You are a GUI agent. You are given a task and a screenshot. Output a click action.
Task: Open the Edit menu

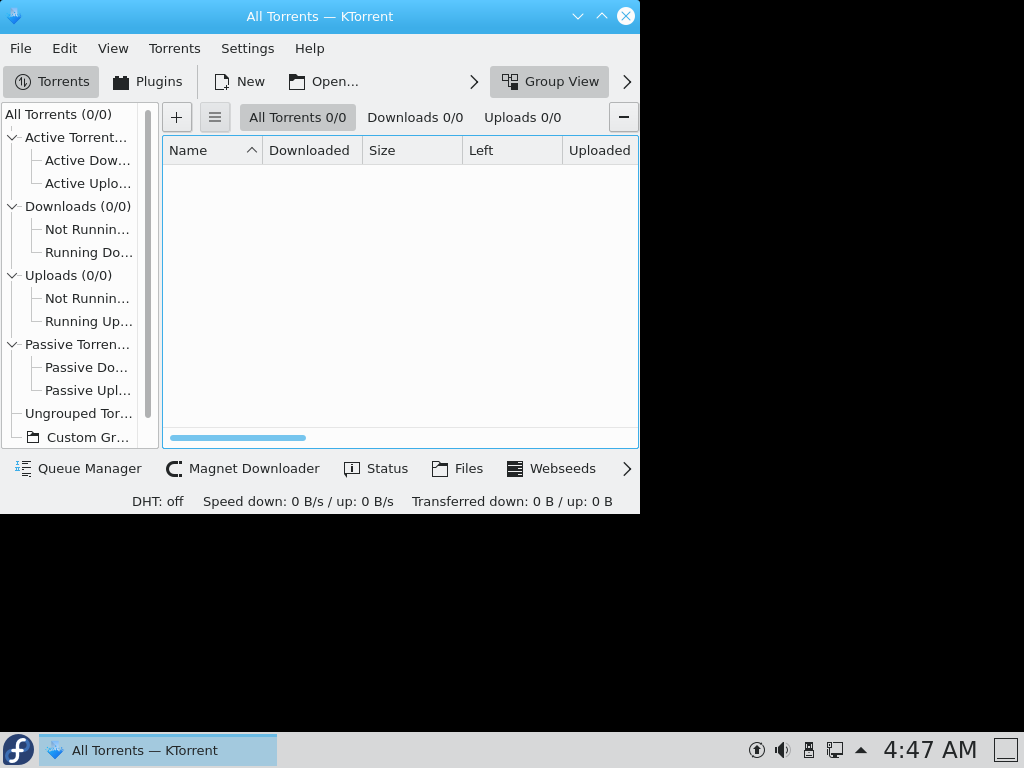pos(64,49)
